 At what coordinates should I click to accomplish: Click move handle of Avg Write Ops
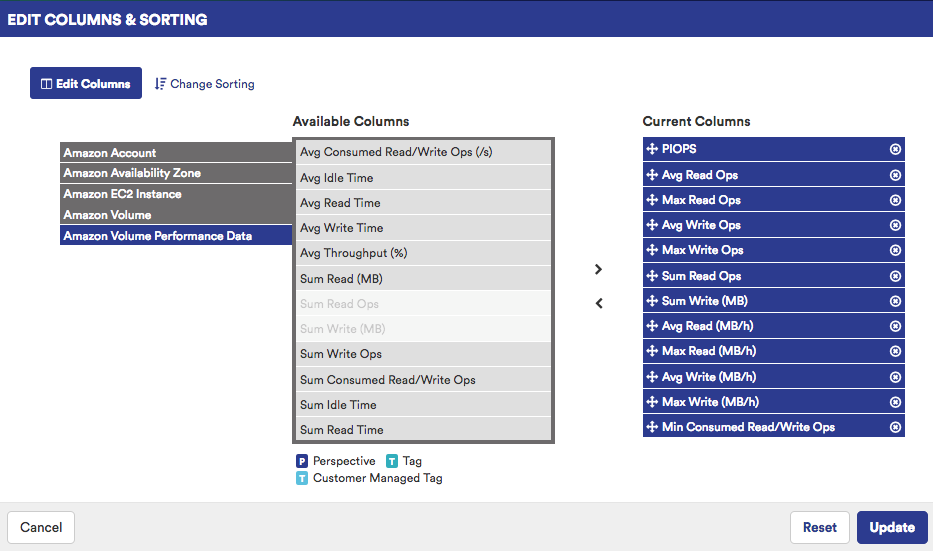point(652,225)
